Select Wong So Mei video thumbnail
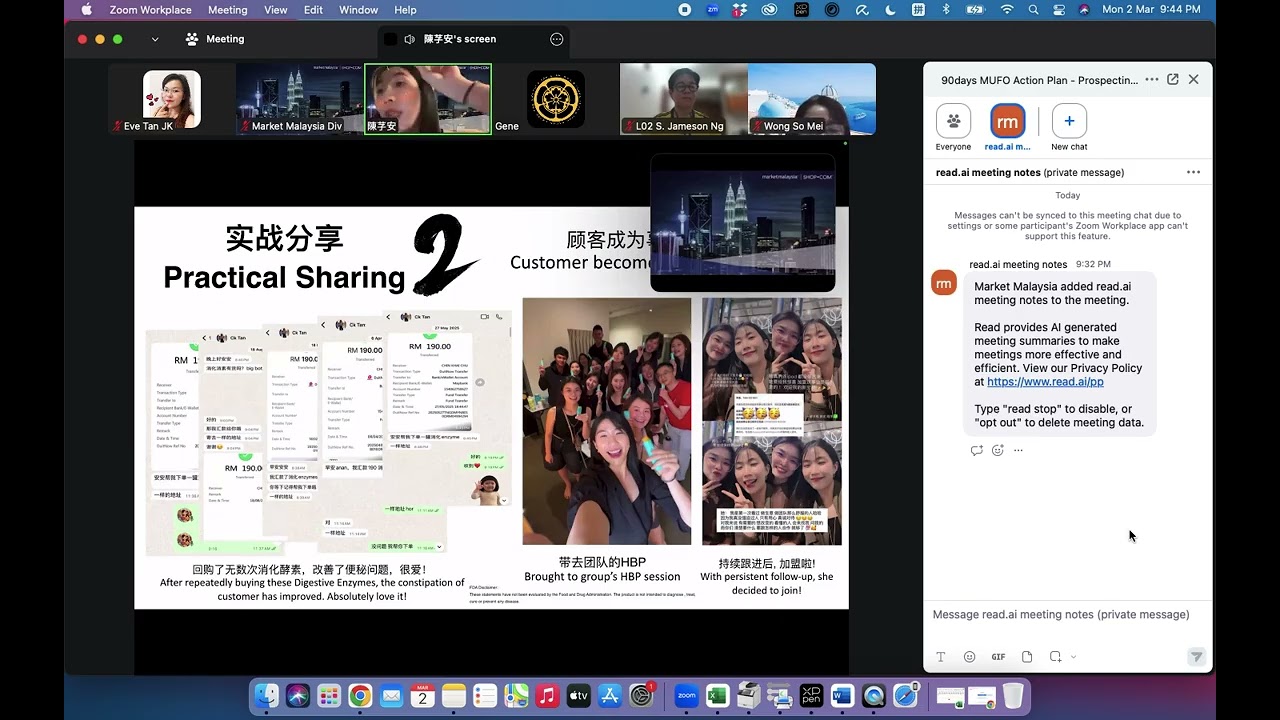This screenshot has height=720, width=1280. pos(812,99)
